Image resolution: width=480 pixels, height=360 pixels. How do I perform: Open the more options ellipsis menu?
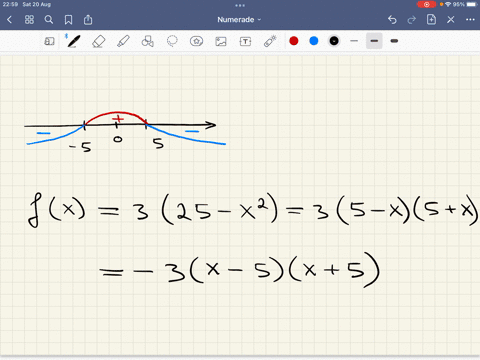[470, 20]
